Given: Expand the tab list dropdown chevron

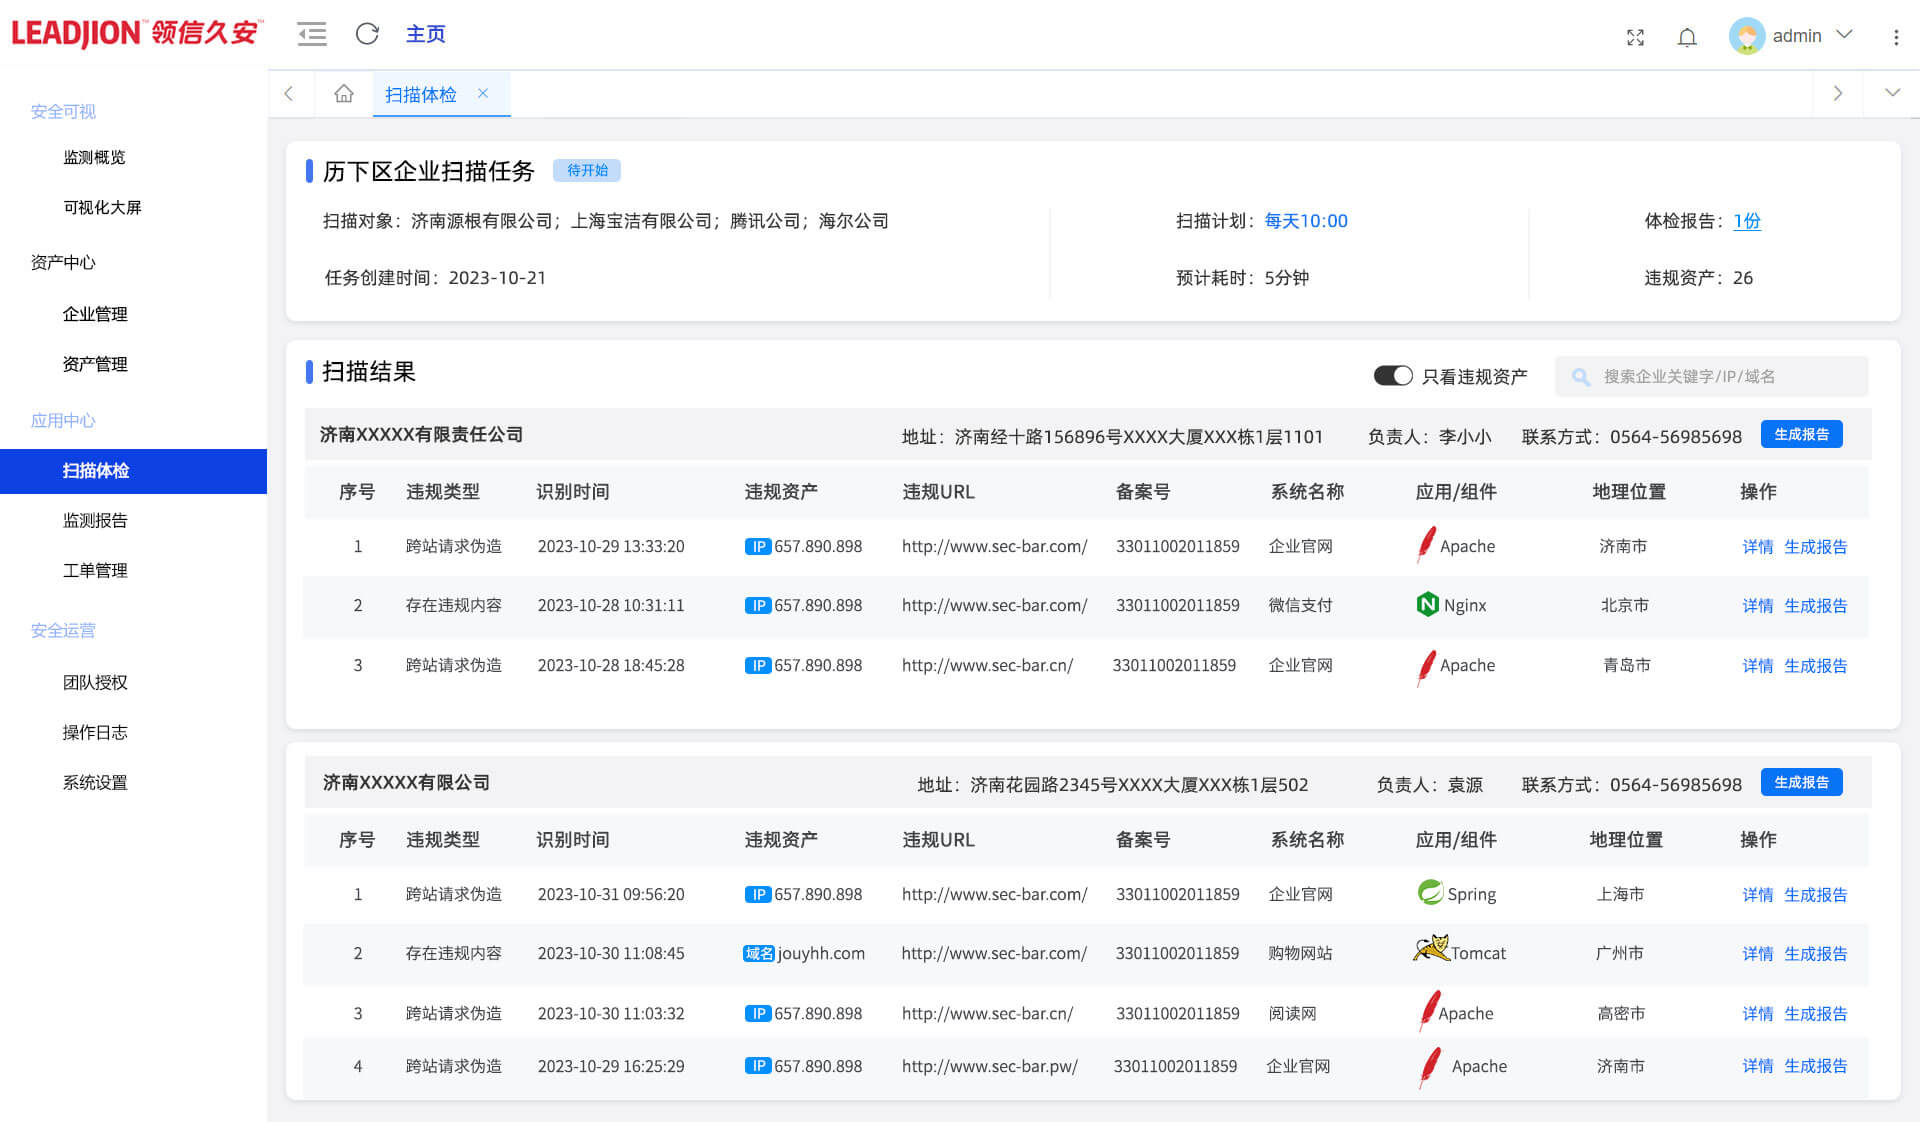Looking at the screenshot, I should coord(1892,93).
